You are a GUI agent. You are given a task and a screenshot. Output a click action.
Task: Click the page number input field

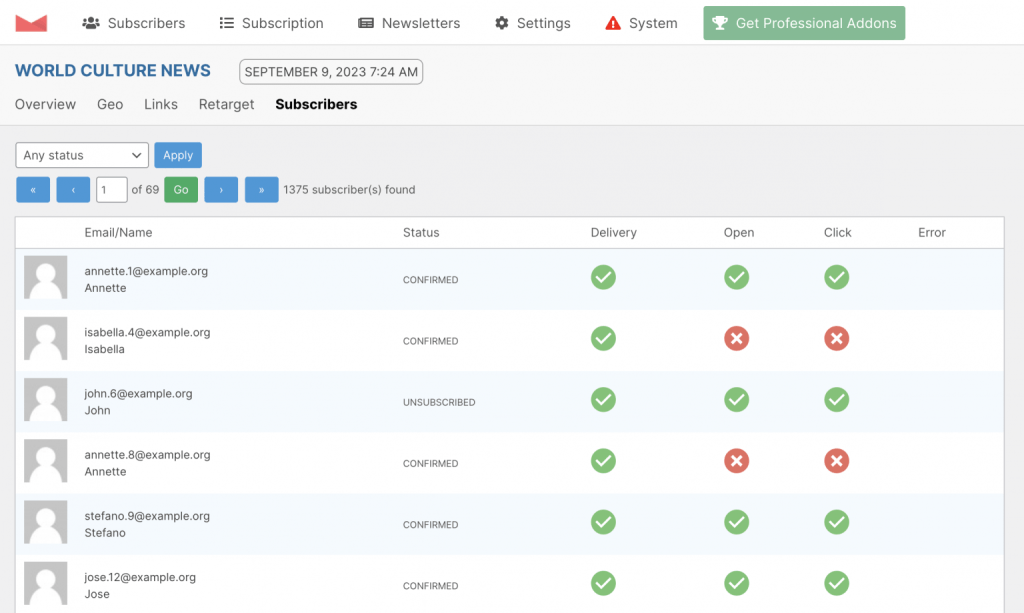point(112,190)
